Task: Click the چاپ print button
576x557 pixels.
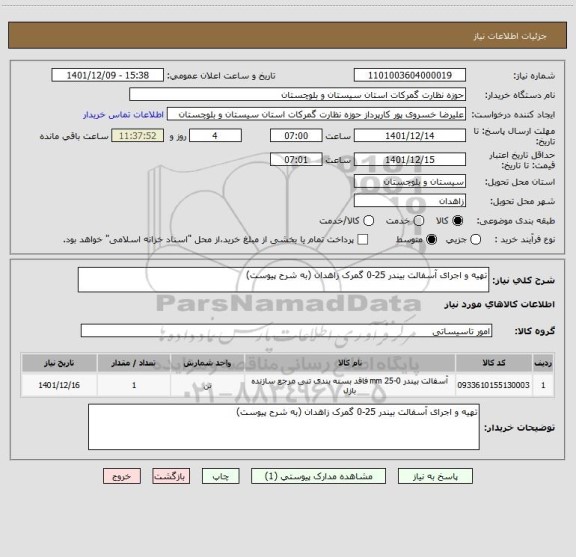Action: click(221, 476)
